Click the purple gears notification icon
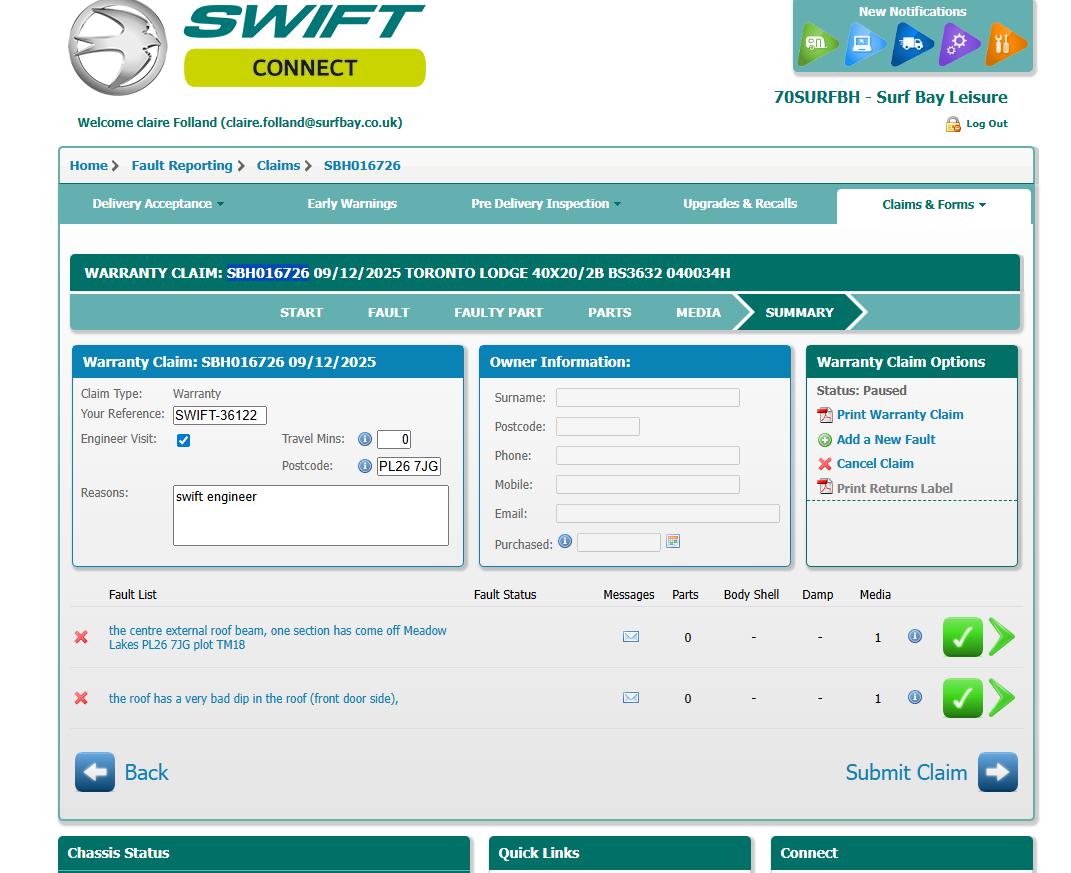 [x=958, y=44]
